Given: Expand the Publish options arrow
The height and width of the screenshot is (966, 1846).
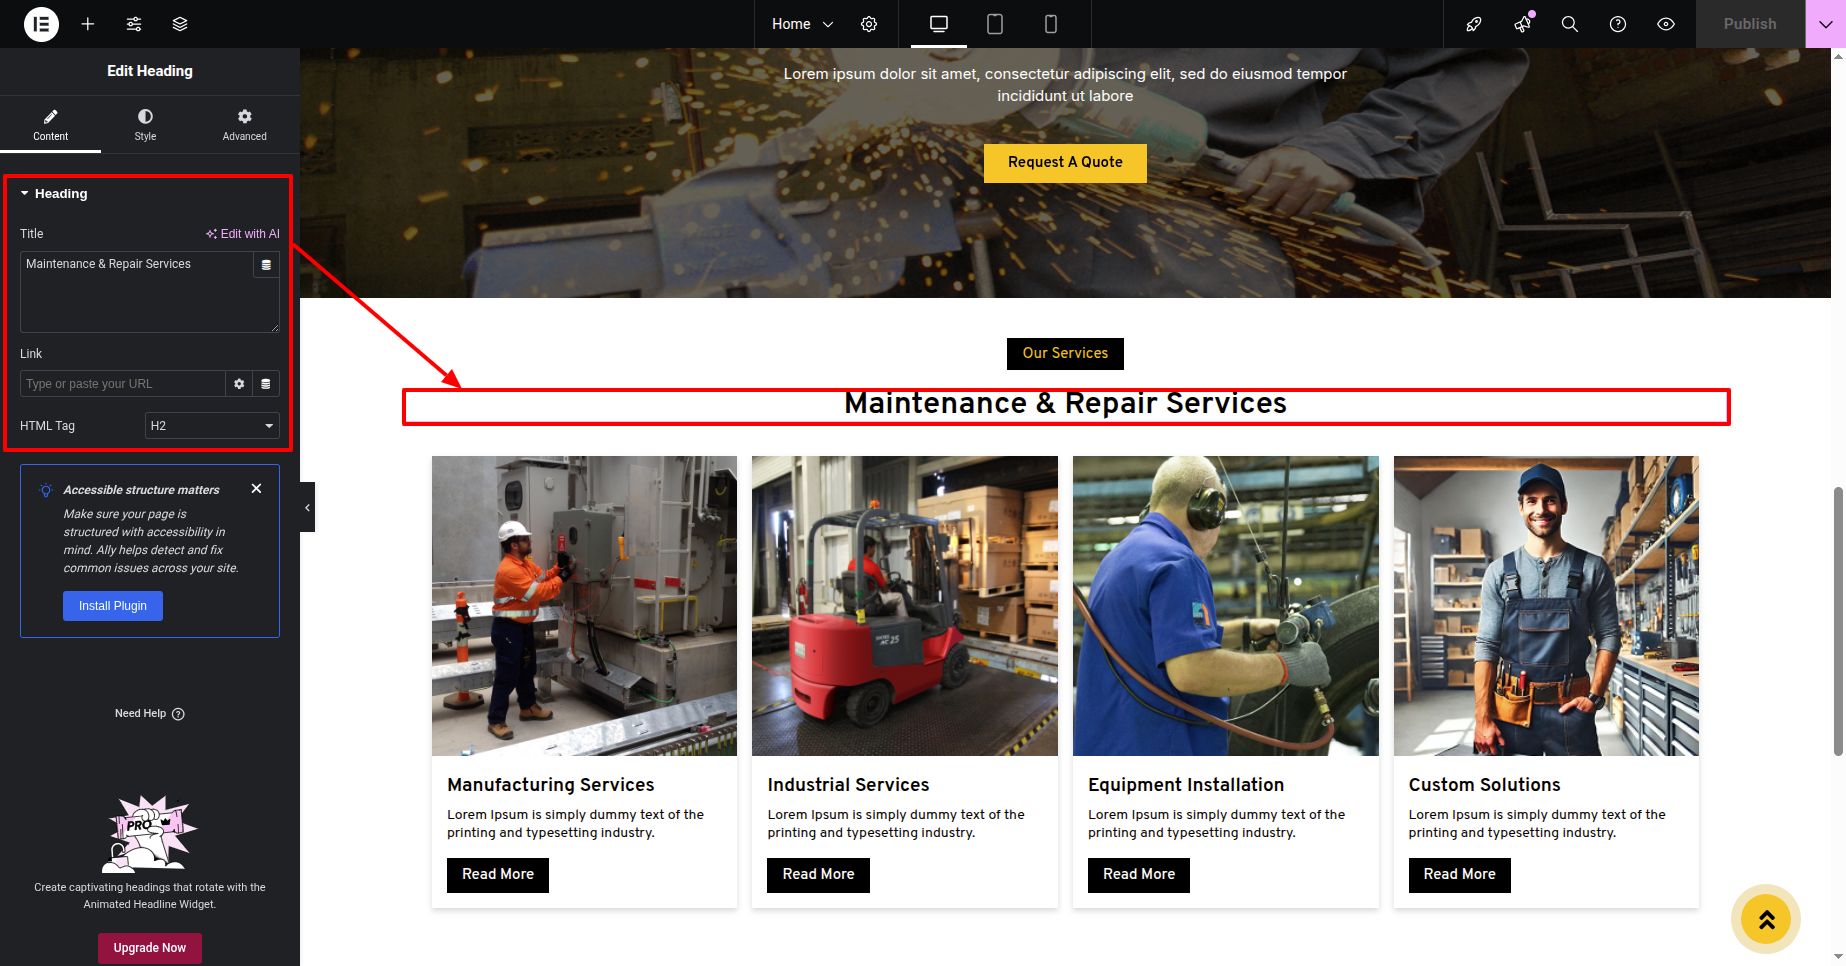Looking at the screenshot, I should click(x=1825, y=24).
